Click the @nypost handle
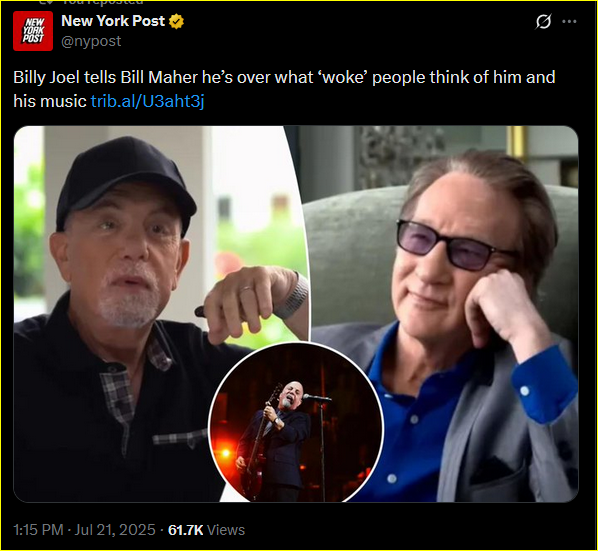 (91, 41)
